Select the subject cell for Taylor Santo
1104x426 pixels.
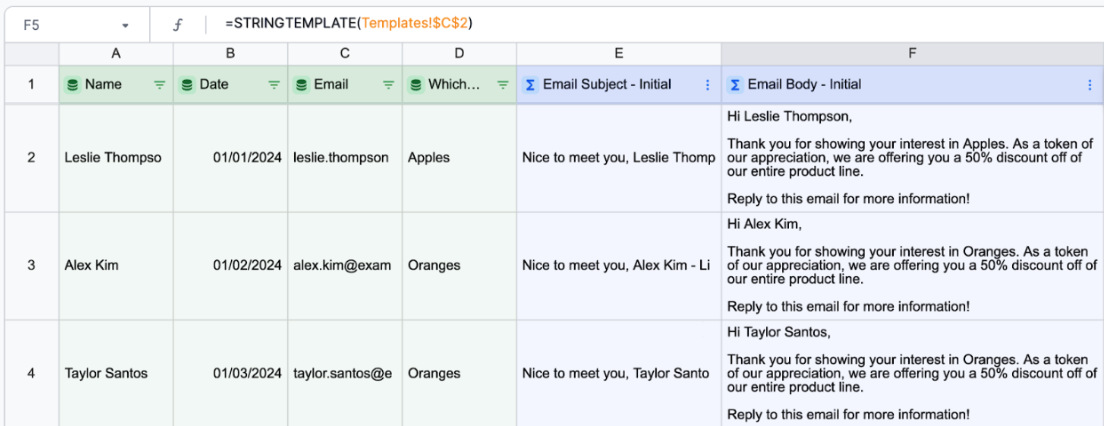tap(619, 373)
